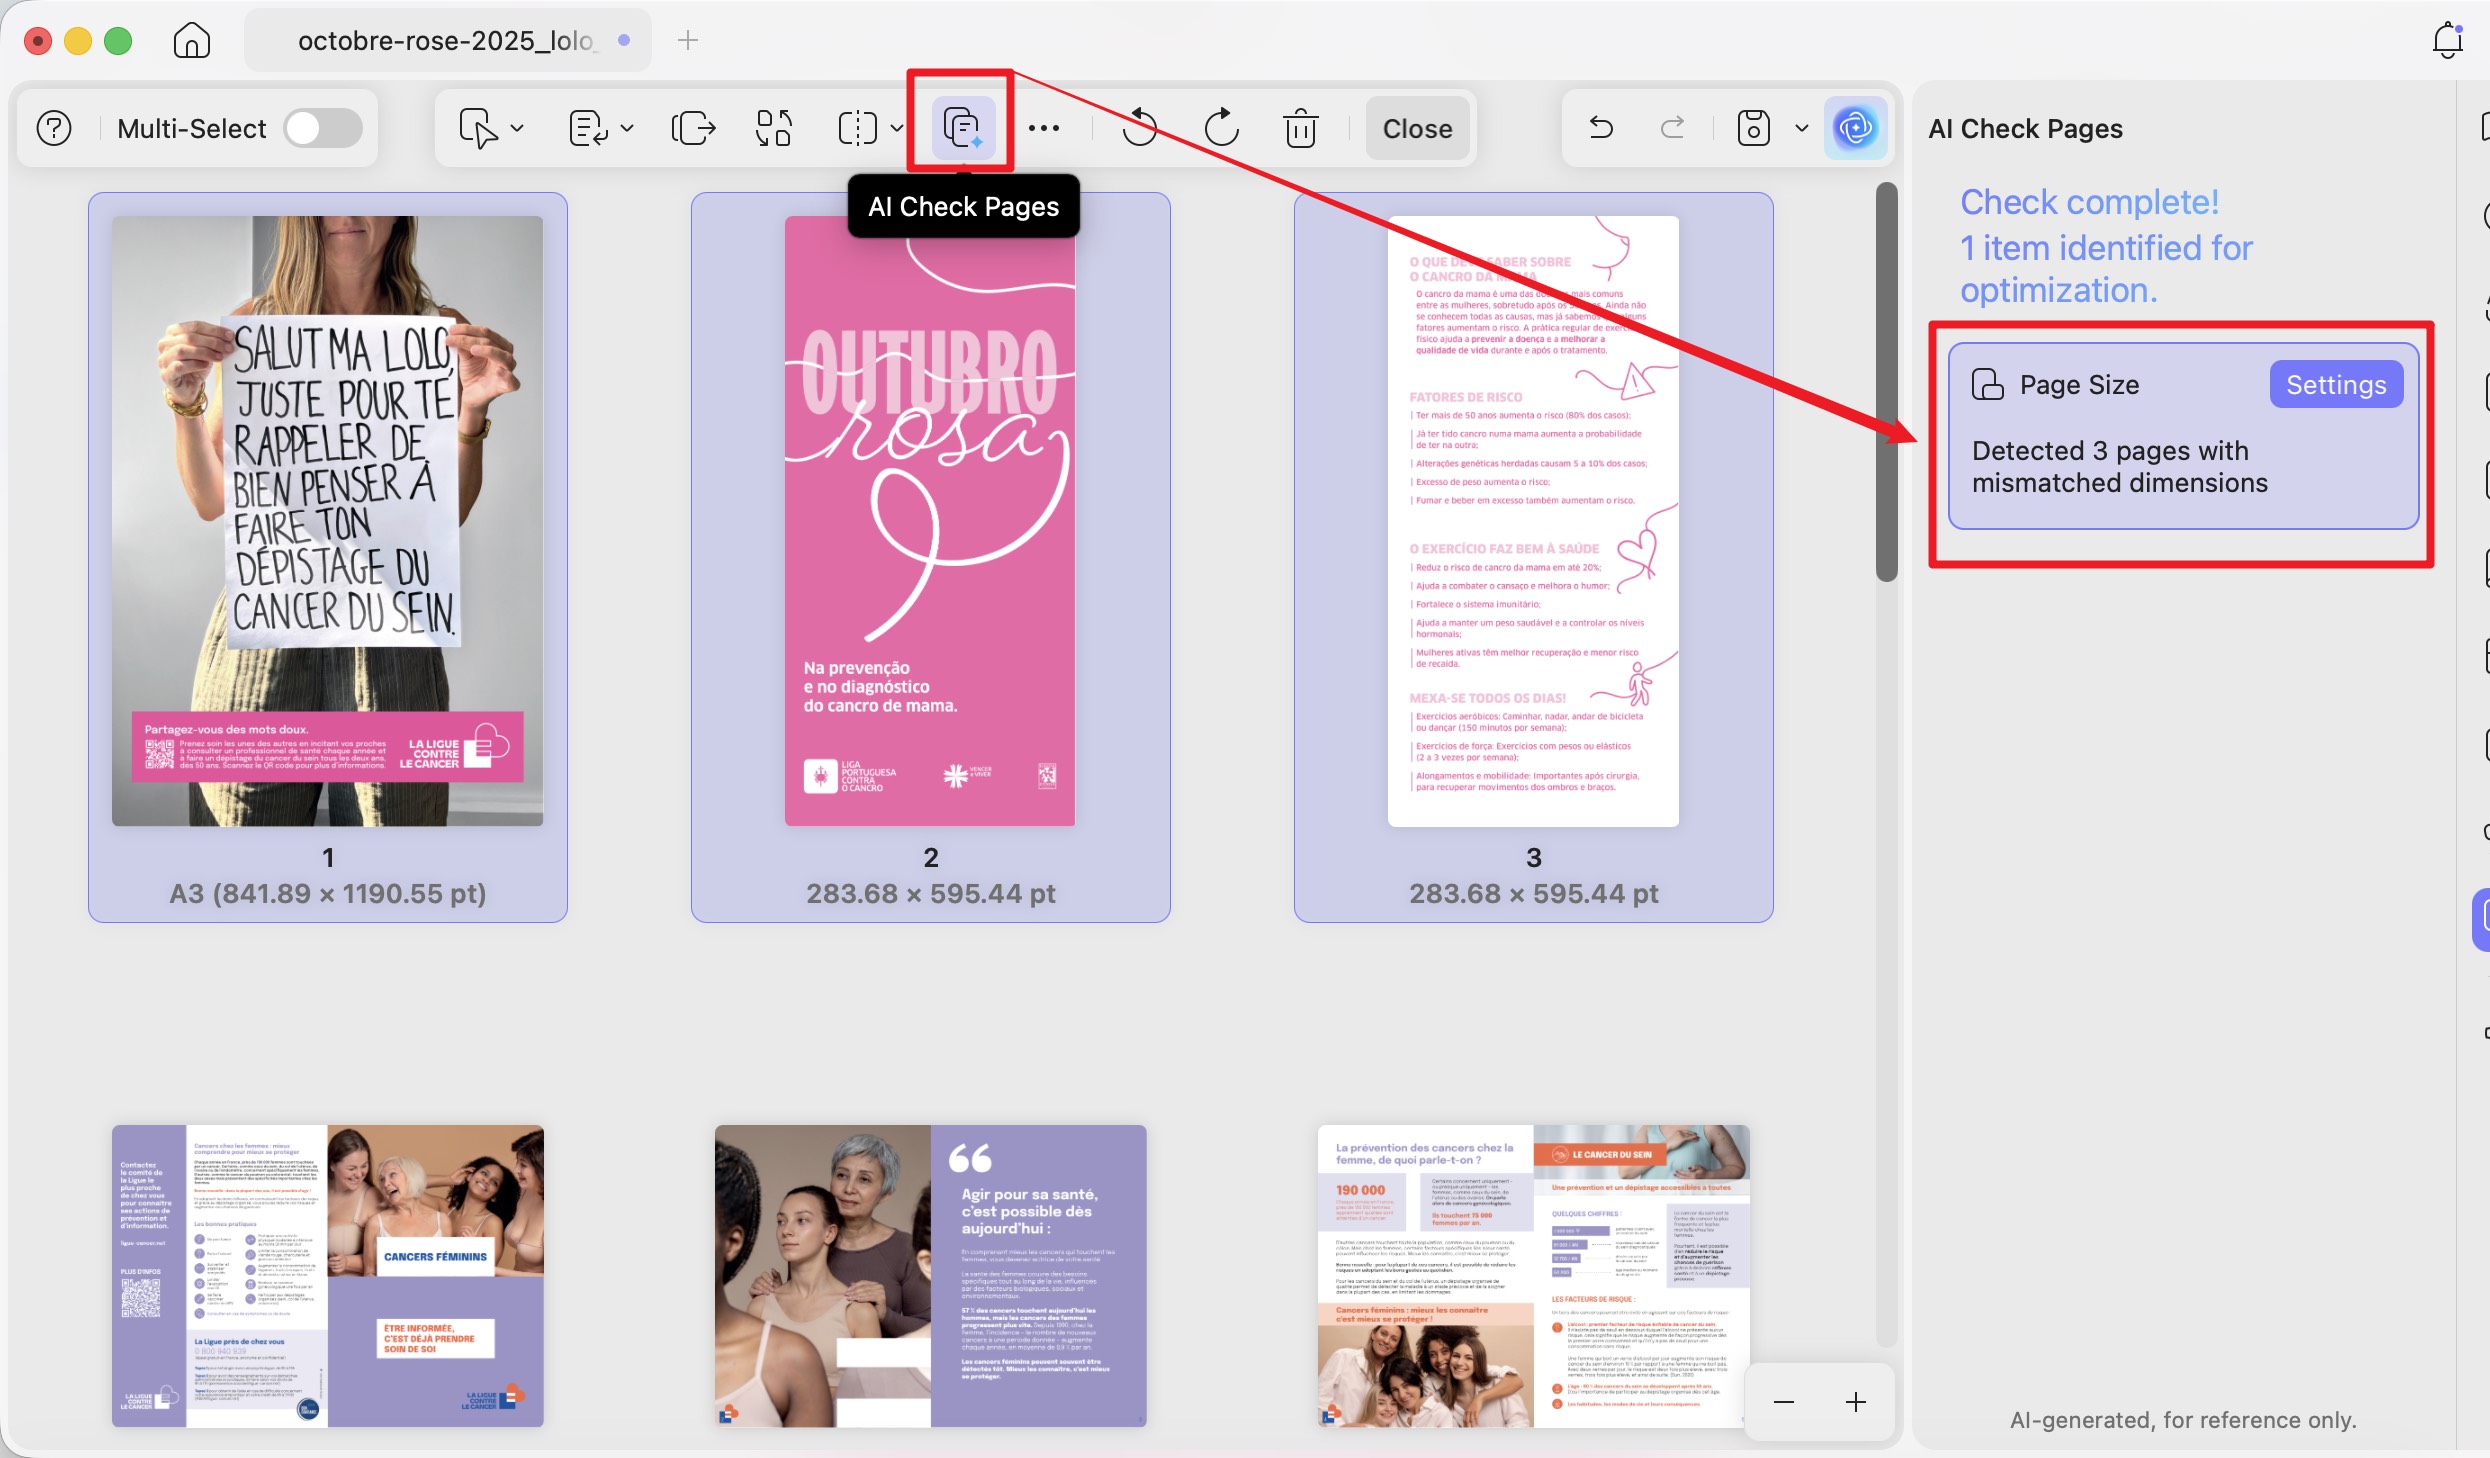
Task: Open the help question mark icon
Action: point(54,128)
